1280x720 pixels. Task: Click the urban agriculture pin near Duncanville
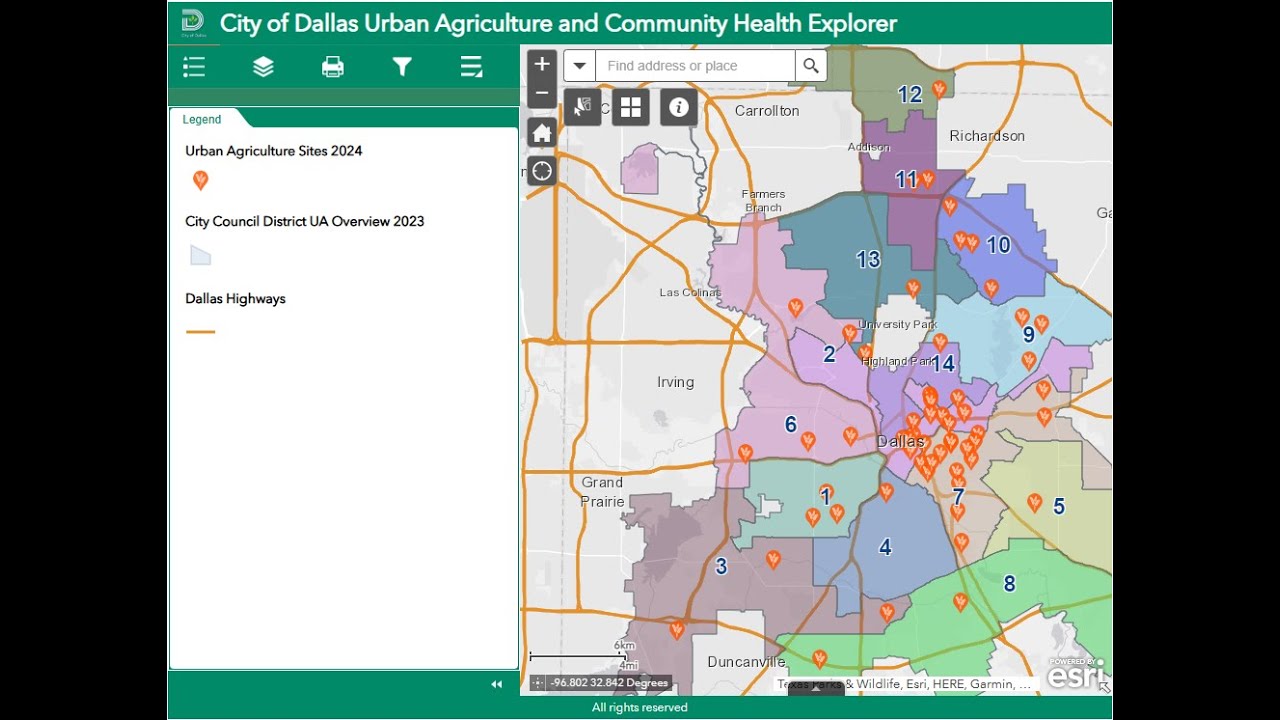(x=819, y=659)
